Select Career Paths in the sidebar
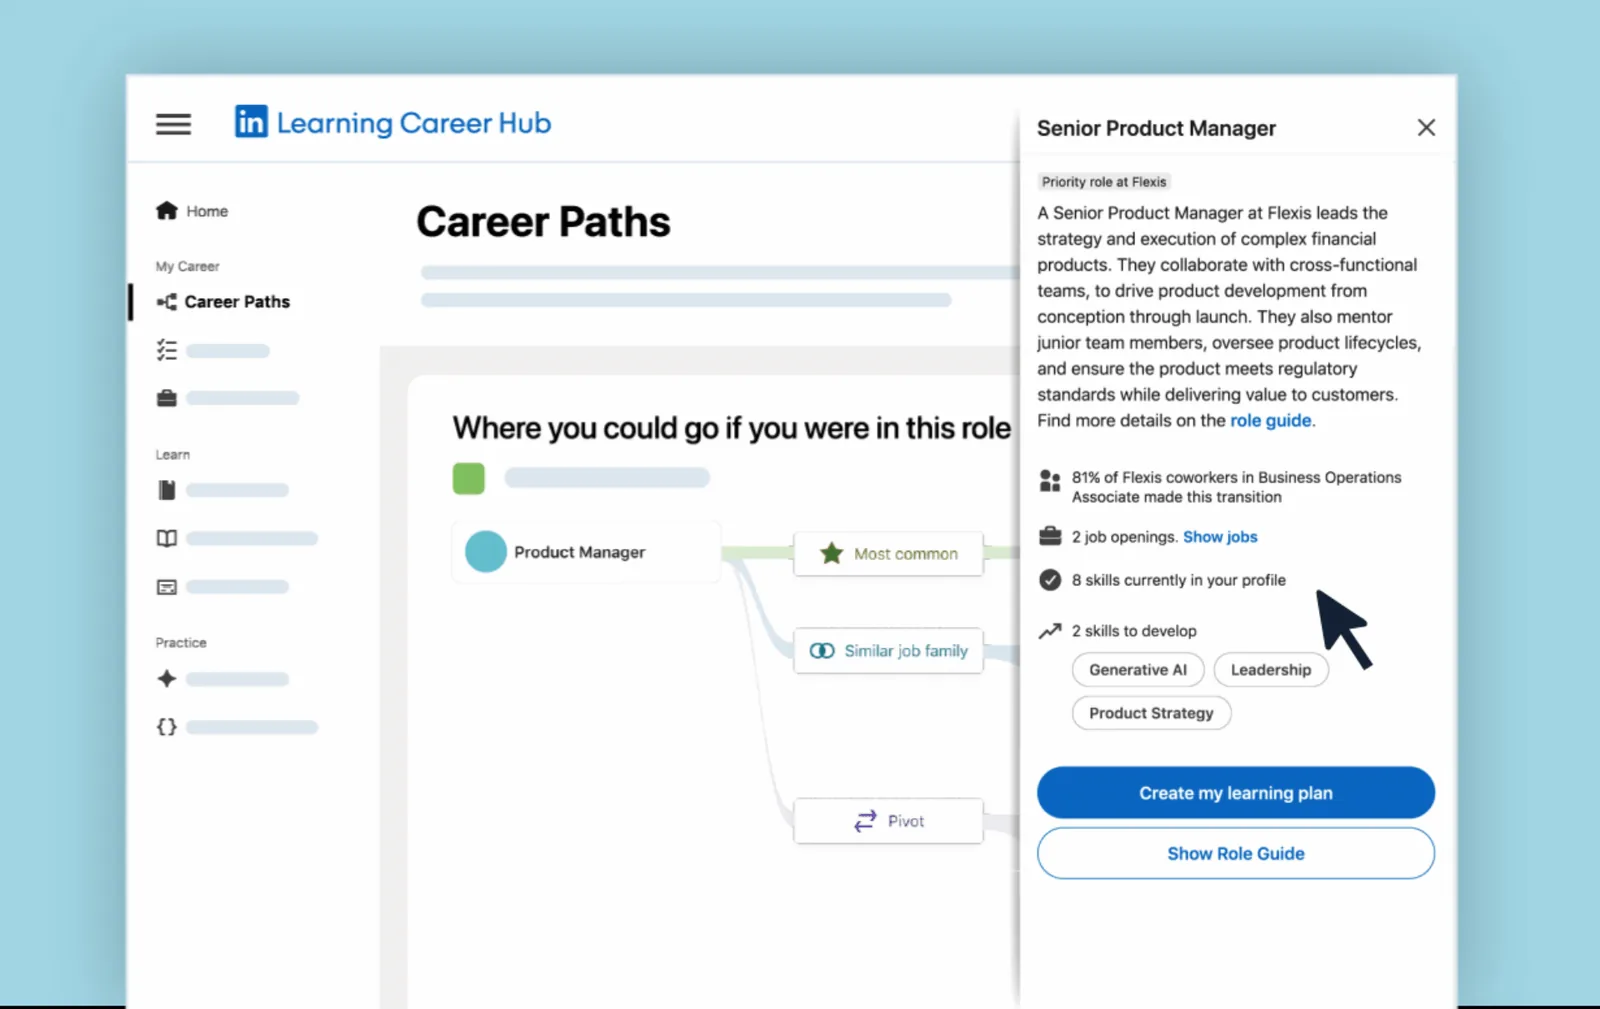The height and width of the screenshot is (1009, 1600). [x=223, y=302]
